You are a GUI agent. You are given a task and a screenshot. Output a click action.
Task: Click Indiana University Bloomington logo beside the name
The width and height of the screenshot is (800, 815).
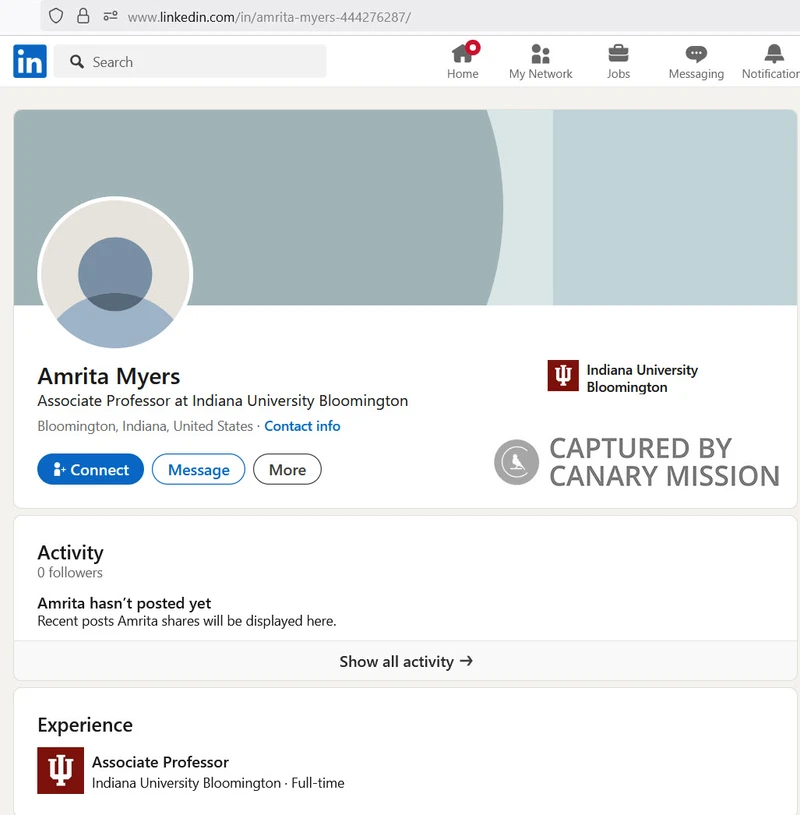563,375
